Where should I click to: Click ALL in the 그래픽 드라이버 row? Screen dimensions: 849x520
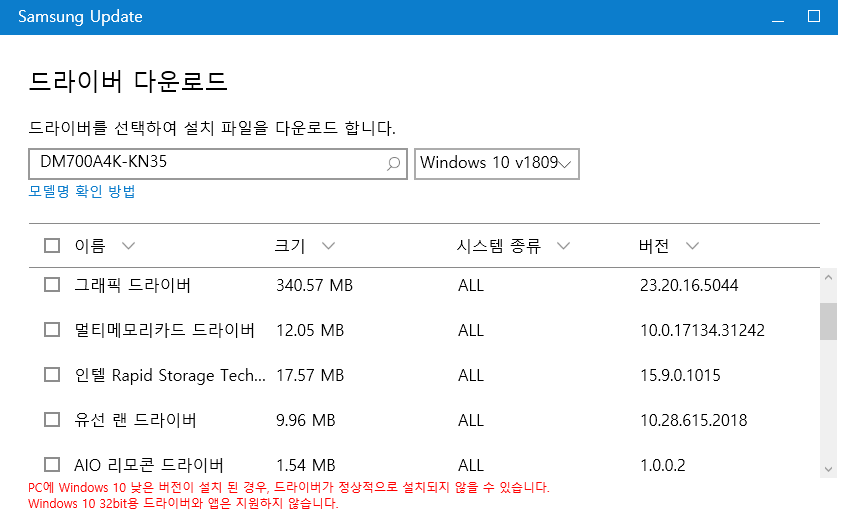coord(471,285)
